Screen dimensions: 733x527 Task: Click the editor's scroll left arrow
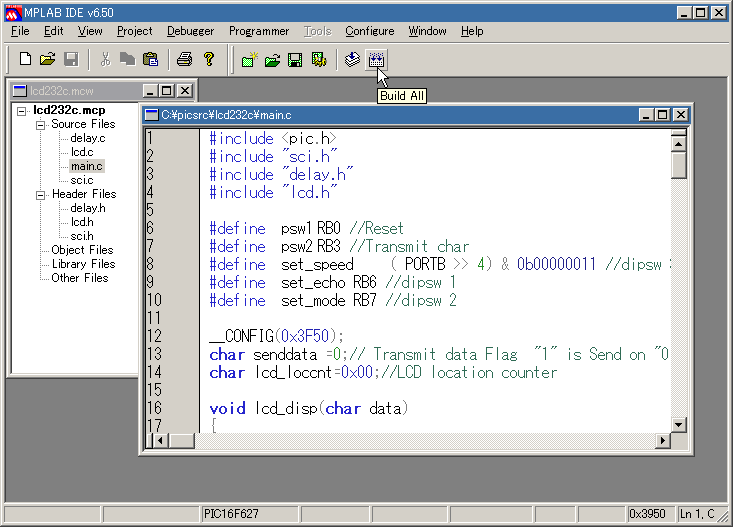point(161,440)
